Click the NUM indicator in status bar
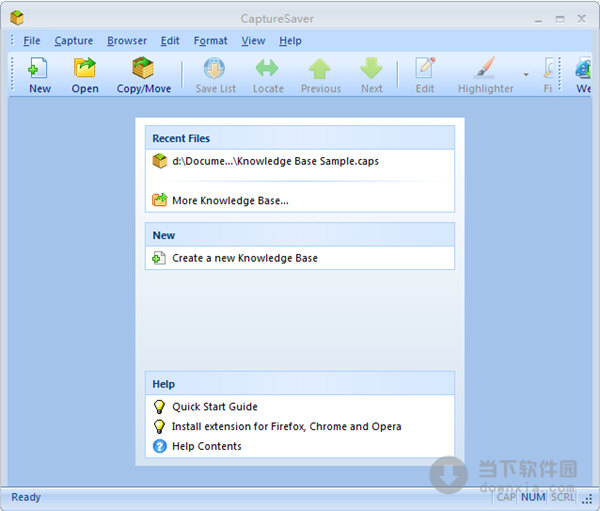600x511 pixels. click(x=533, y=497)
